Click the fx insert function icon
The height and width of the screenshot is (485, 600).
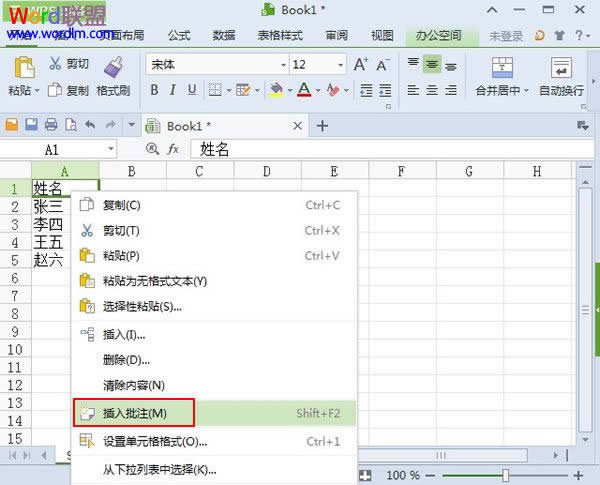[172, 149]
